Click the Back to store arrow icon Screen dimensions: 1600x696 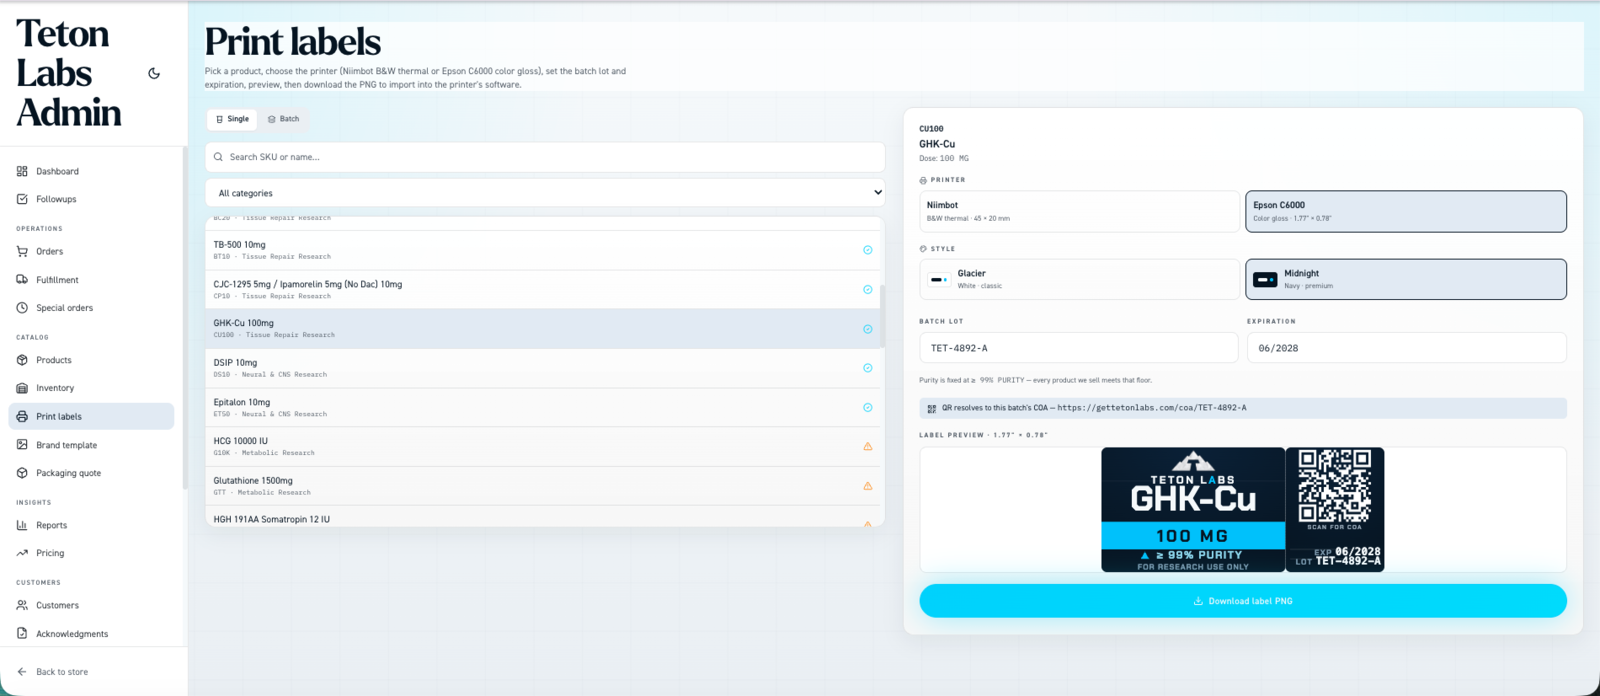(22, 672)
